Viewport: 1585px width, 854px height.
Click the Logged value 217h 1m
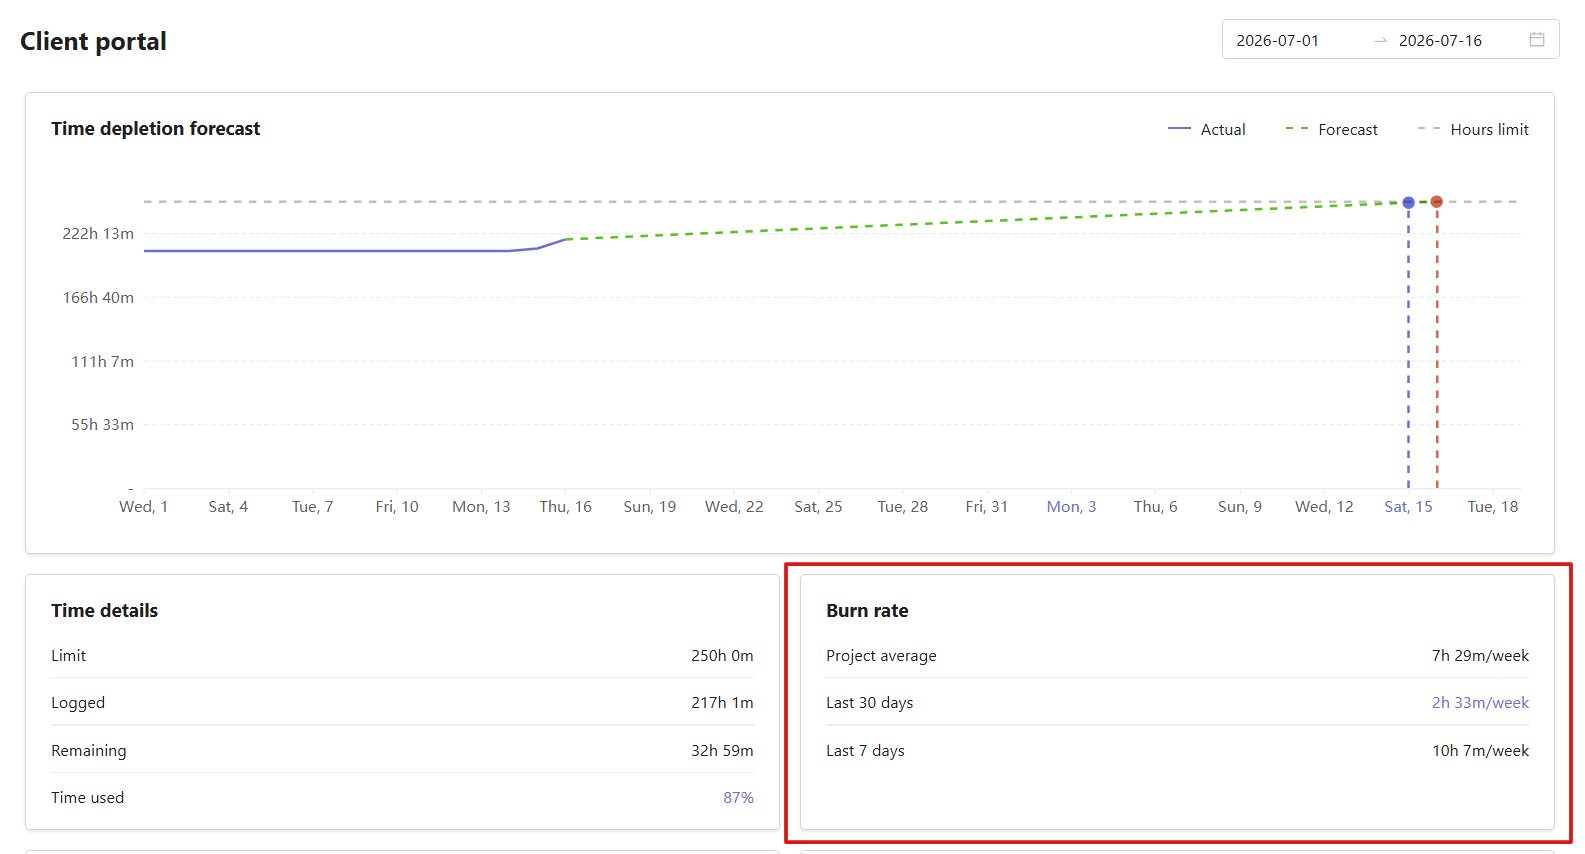(722, 703)
